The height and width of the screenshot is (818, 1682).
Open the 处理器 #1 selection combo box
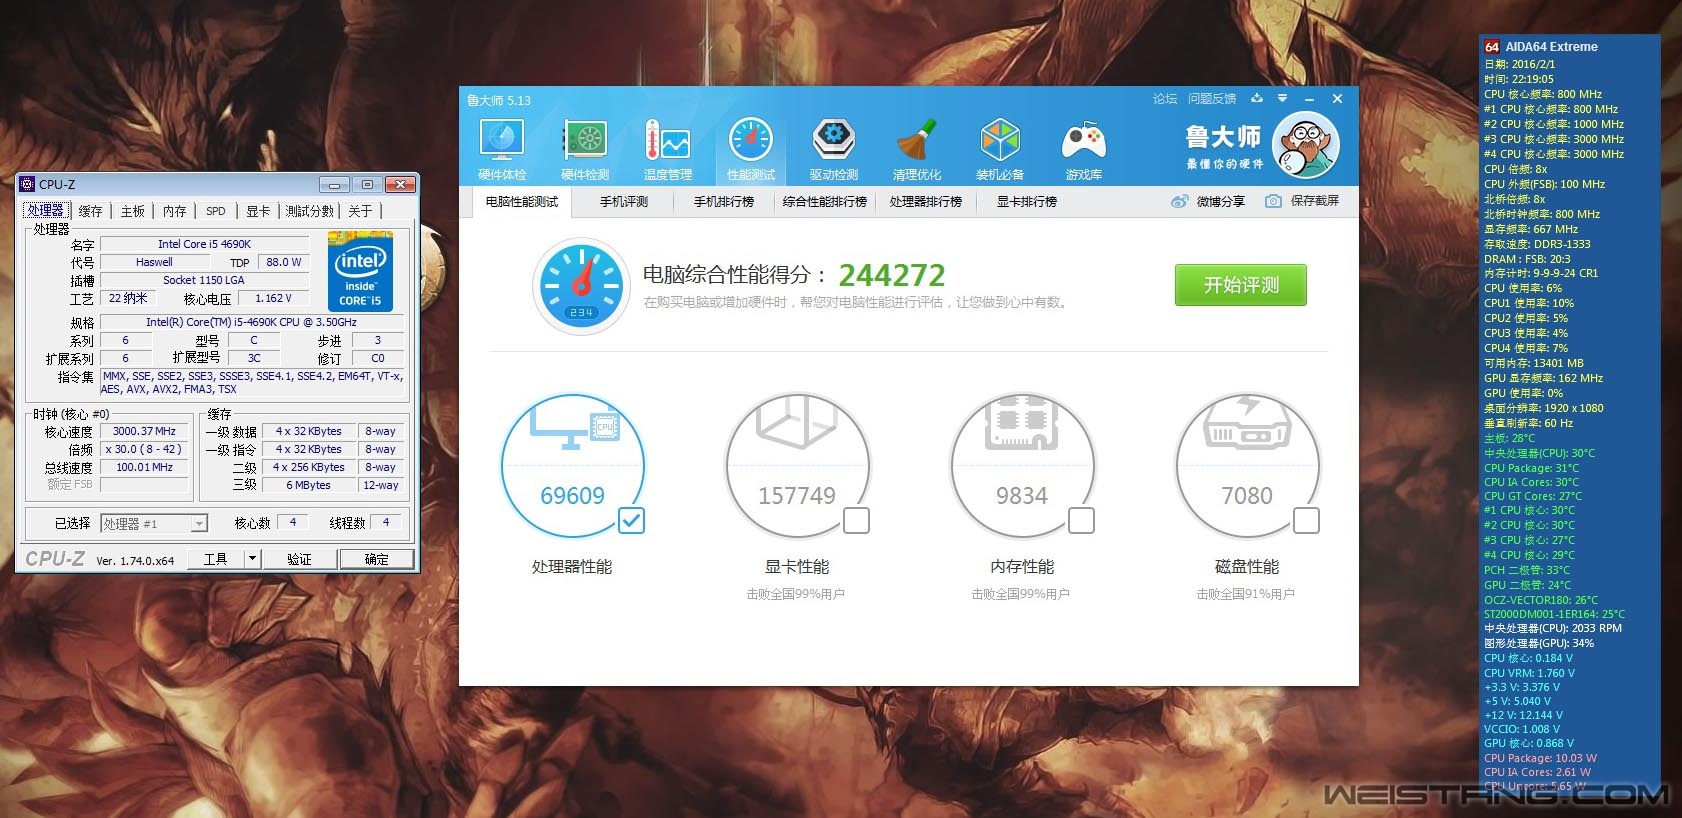click(x=154, y=523)
